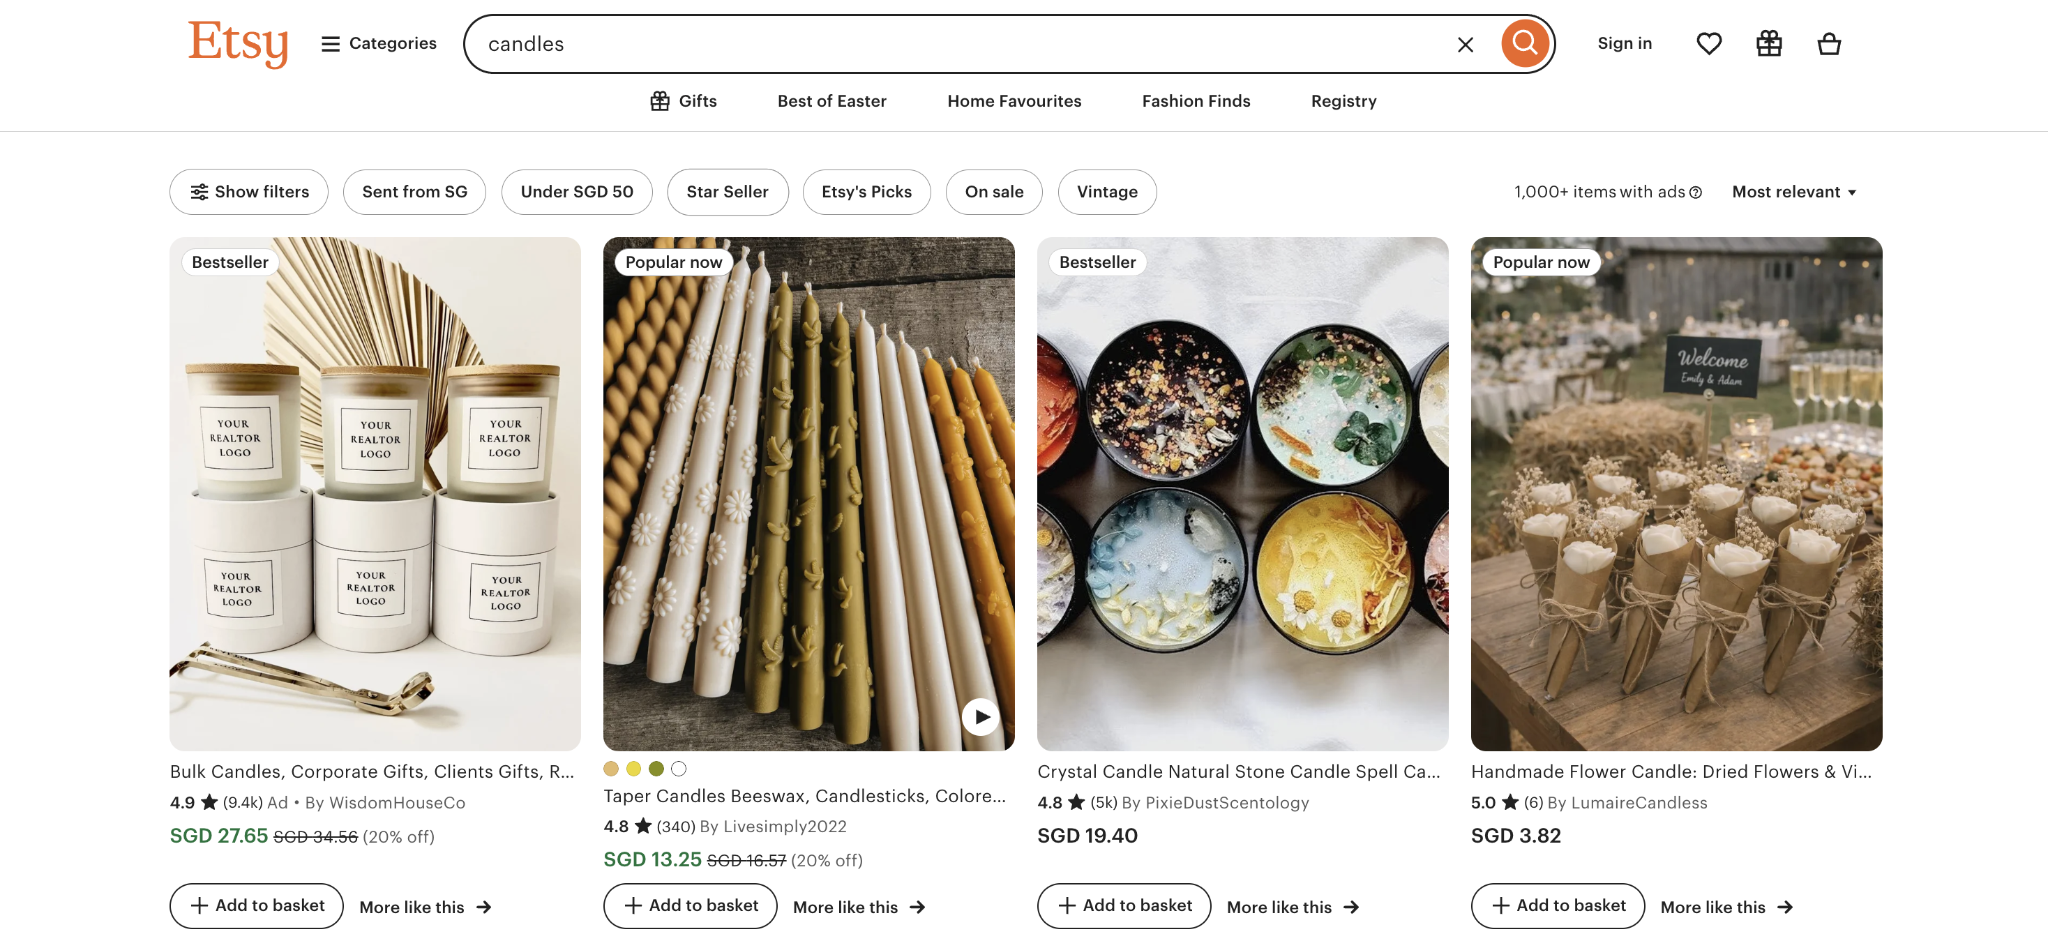Play the taper candles listing video
Image resolution: width=2048 pixels, height=943 pixels.
pyautogui.click(x=979, y=716)
